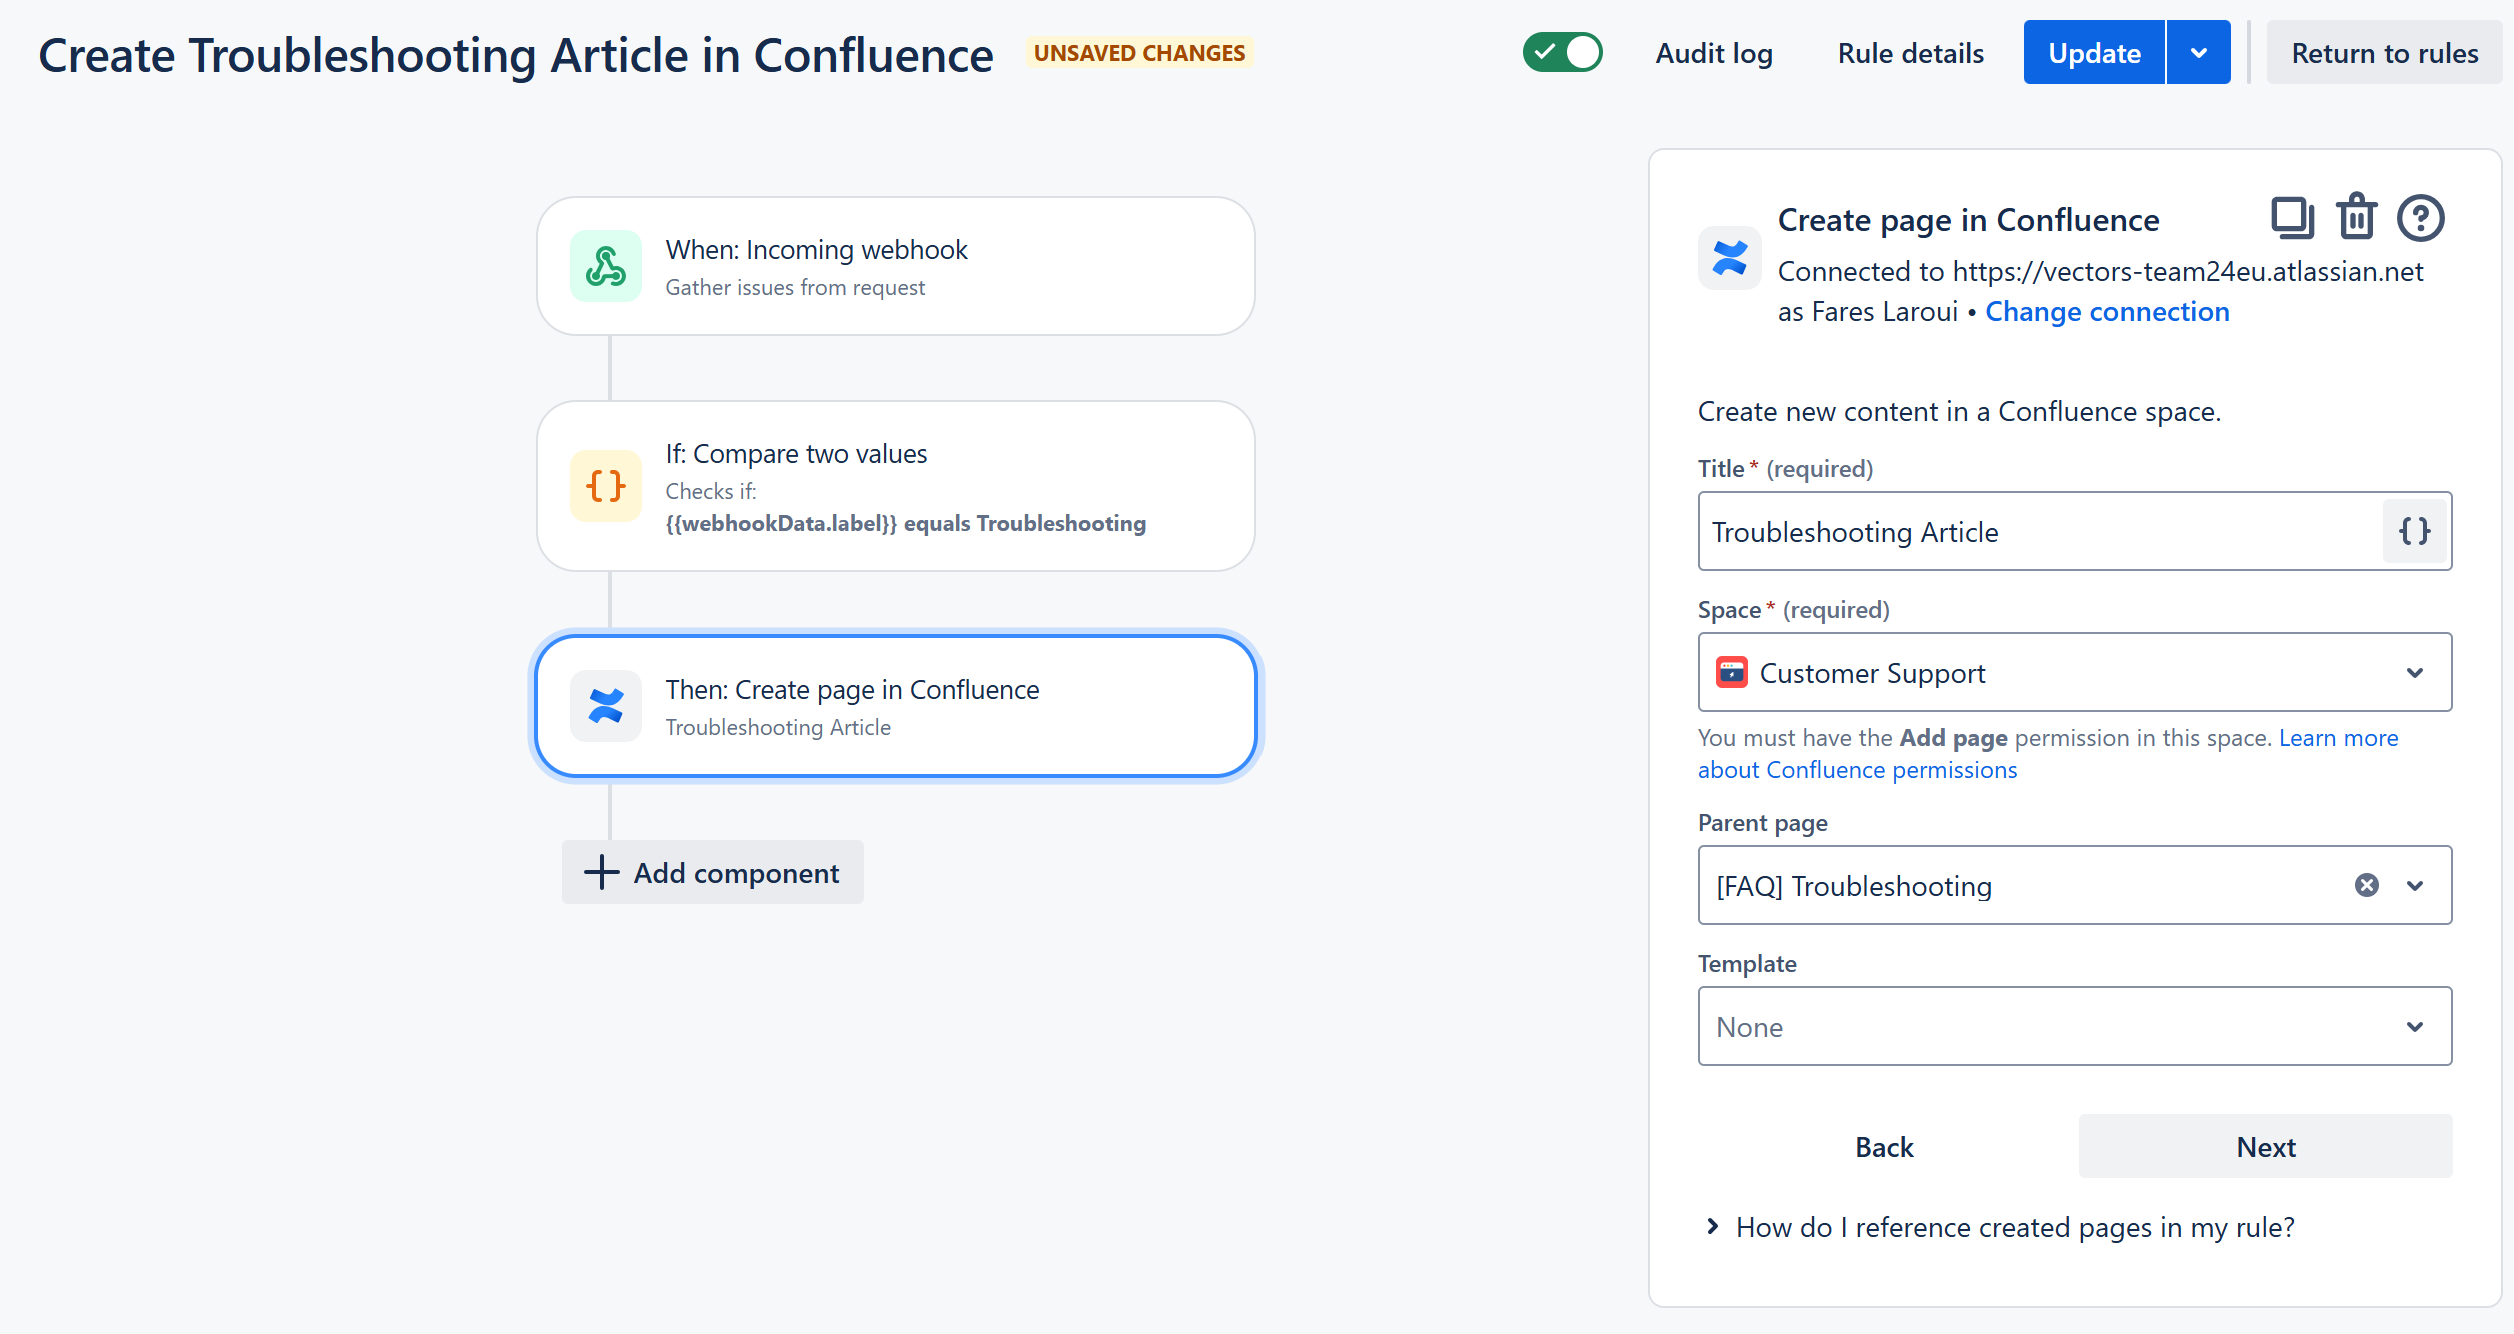The width and height of the screenshot is (2514, 1334).
Task: Open the Update split-button chevron
Action: (2198, 52)
